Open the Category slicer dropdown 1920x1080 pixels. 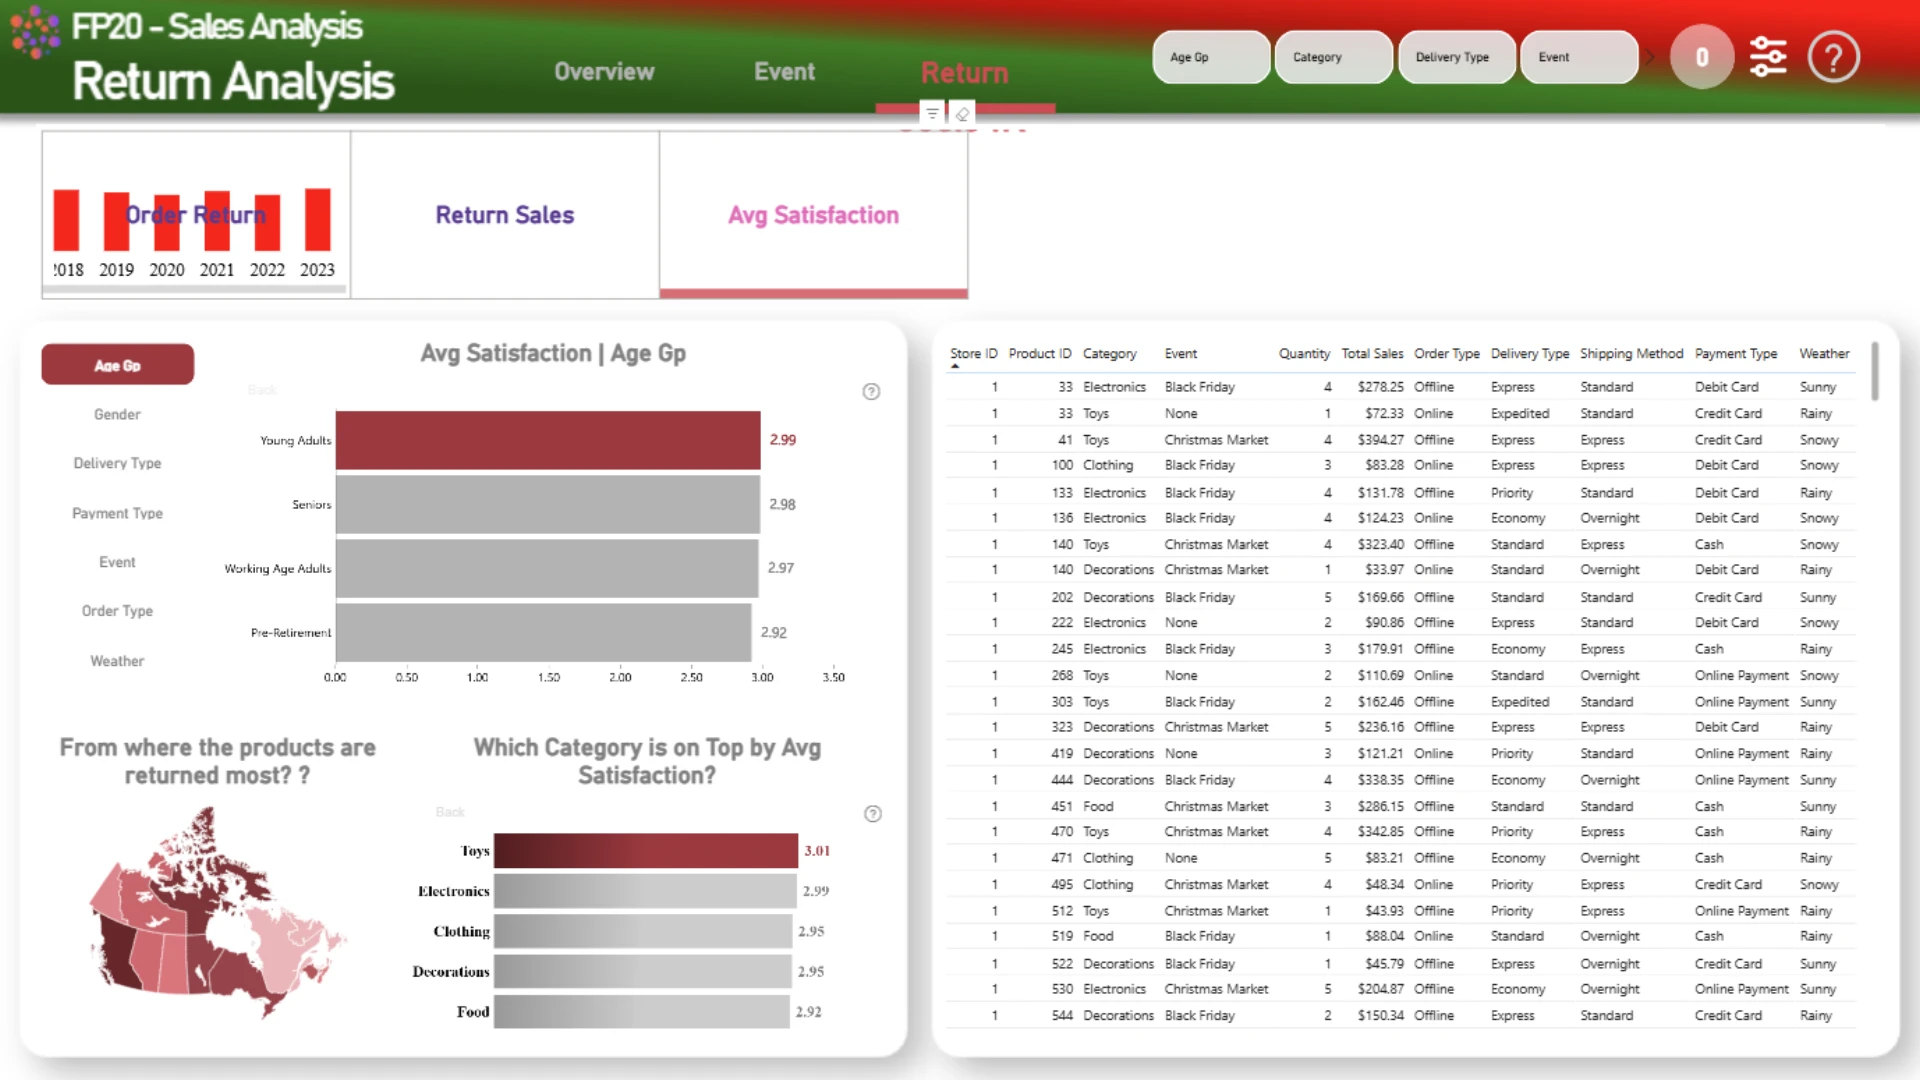[x=1333, y=57]
